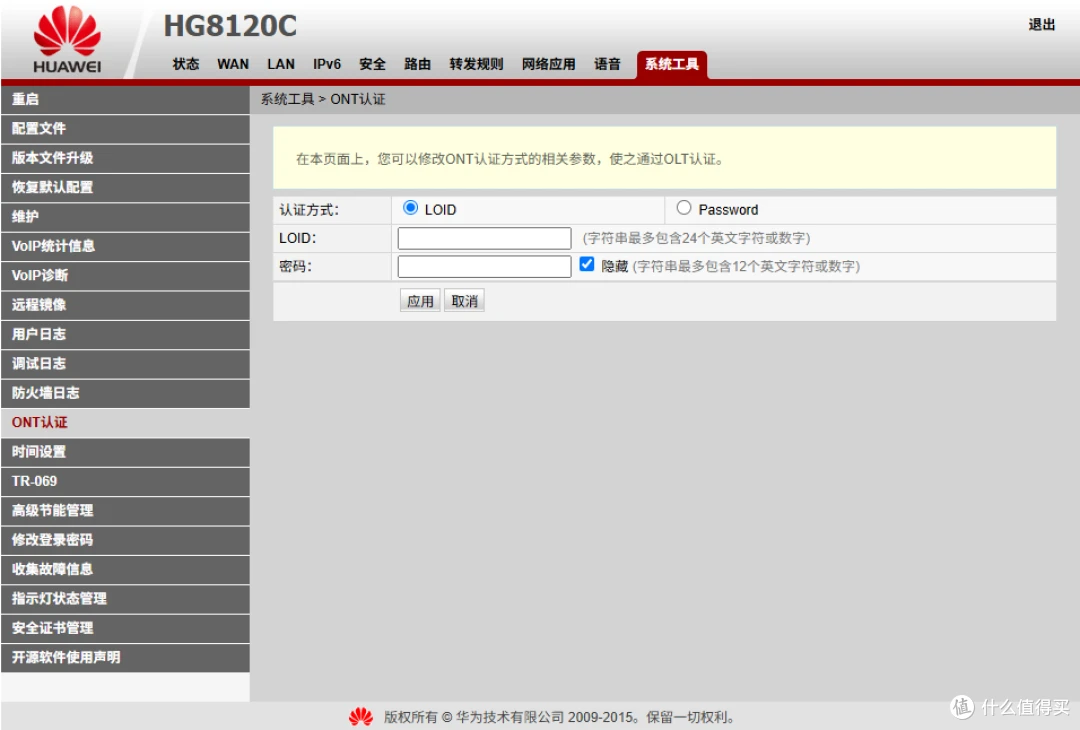Select 用户日志 in the sidebar

[125, 334]
